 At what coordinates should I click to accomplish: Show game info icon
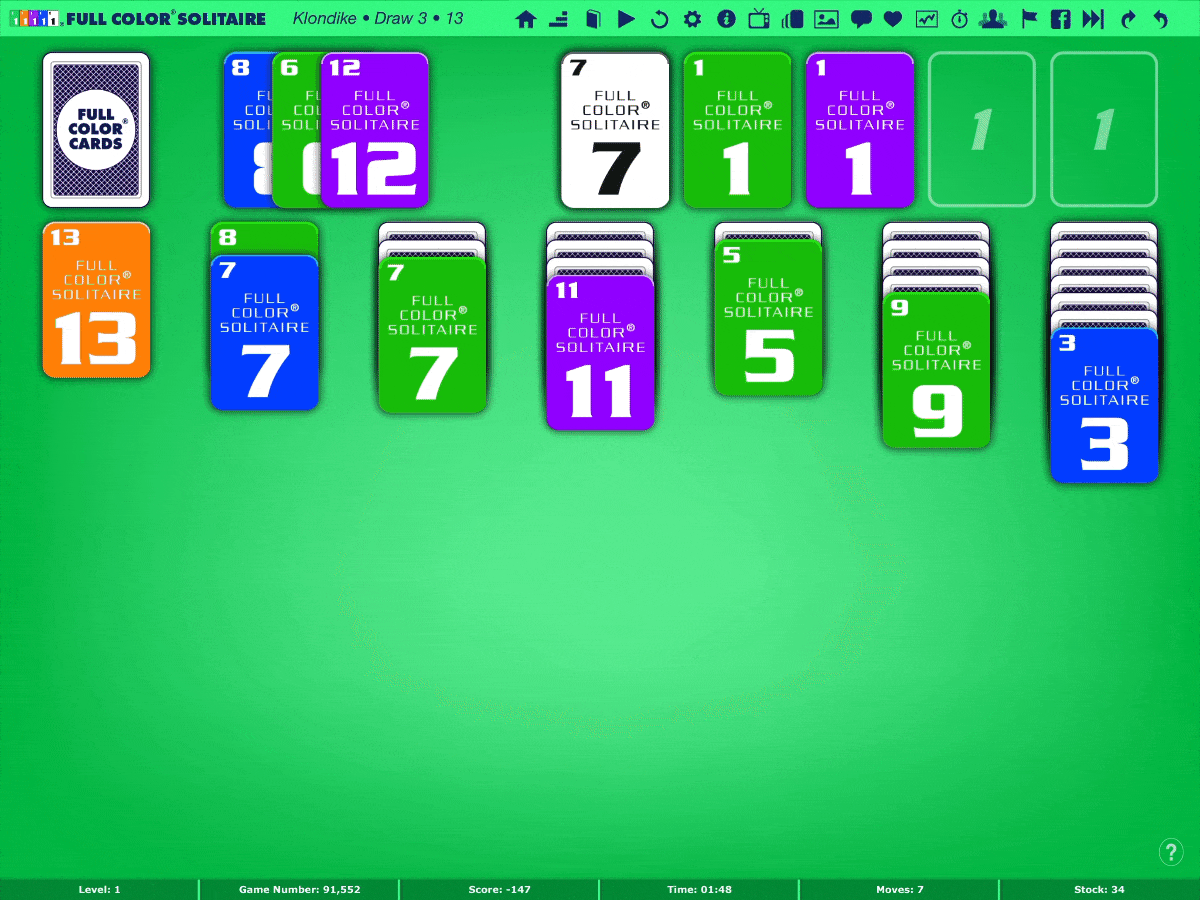[x=726, y=19]
